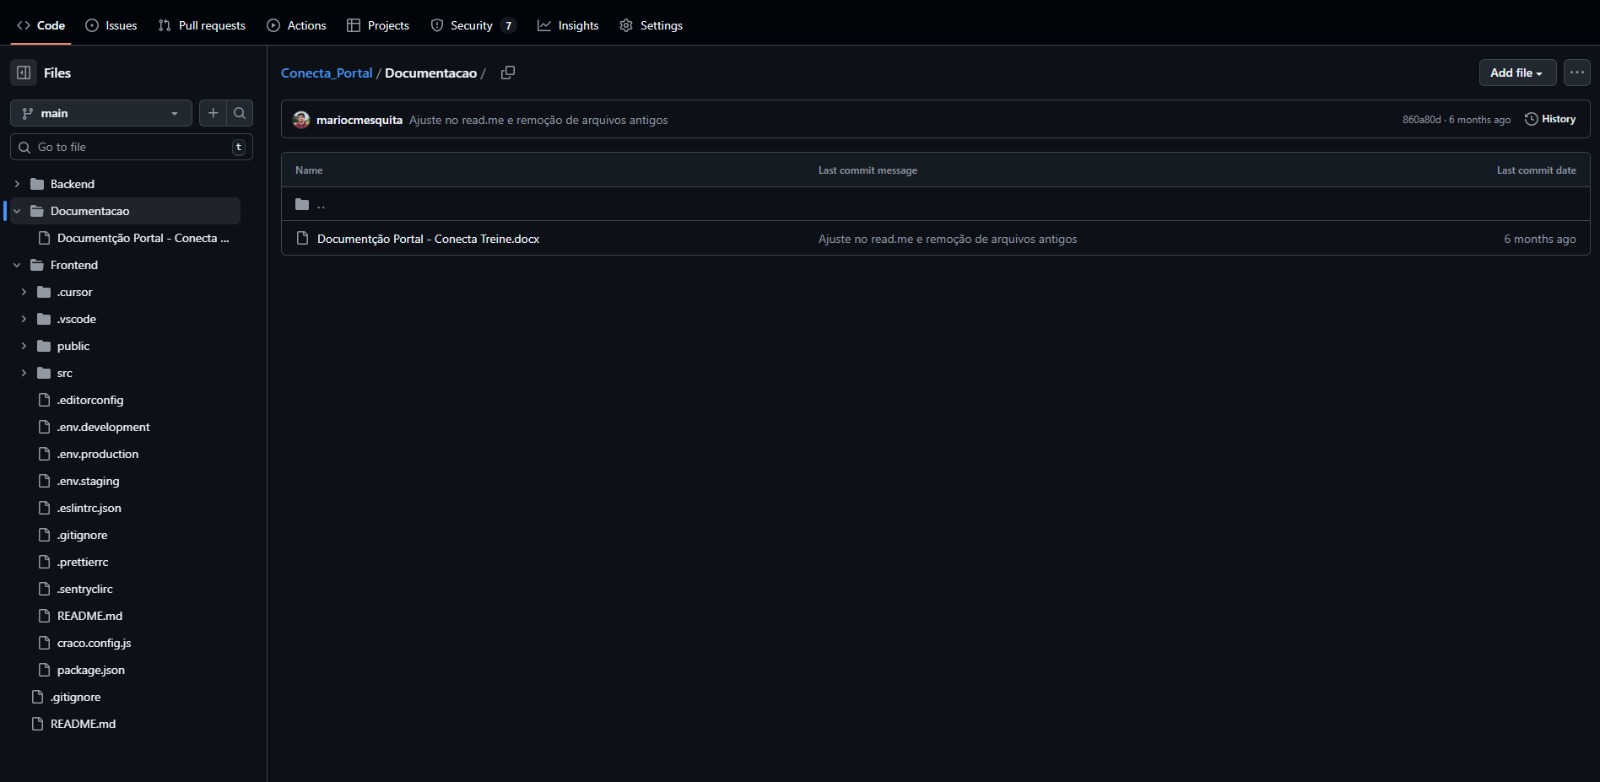This screenshot has width=1600, height=782.
Task: Copy the path using the copy icon
Action: [508, 73]
